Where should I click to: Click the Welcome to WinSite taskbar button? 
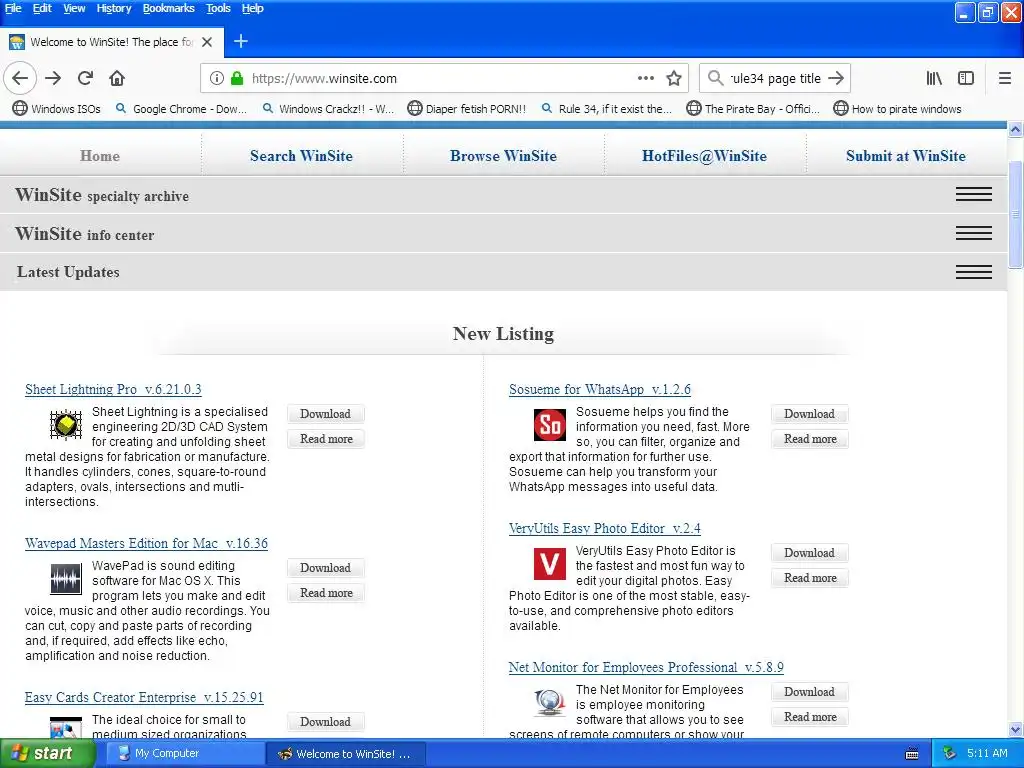click(347, 754)
